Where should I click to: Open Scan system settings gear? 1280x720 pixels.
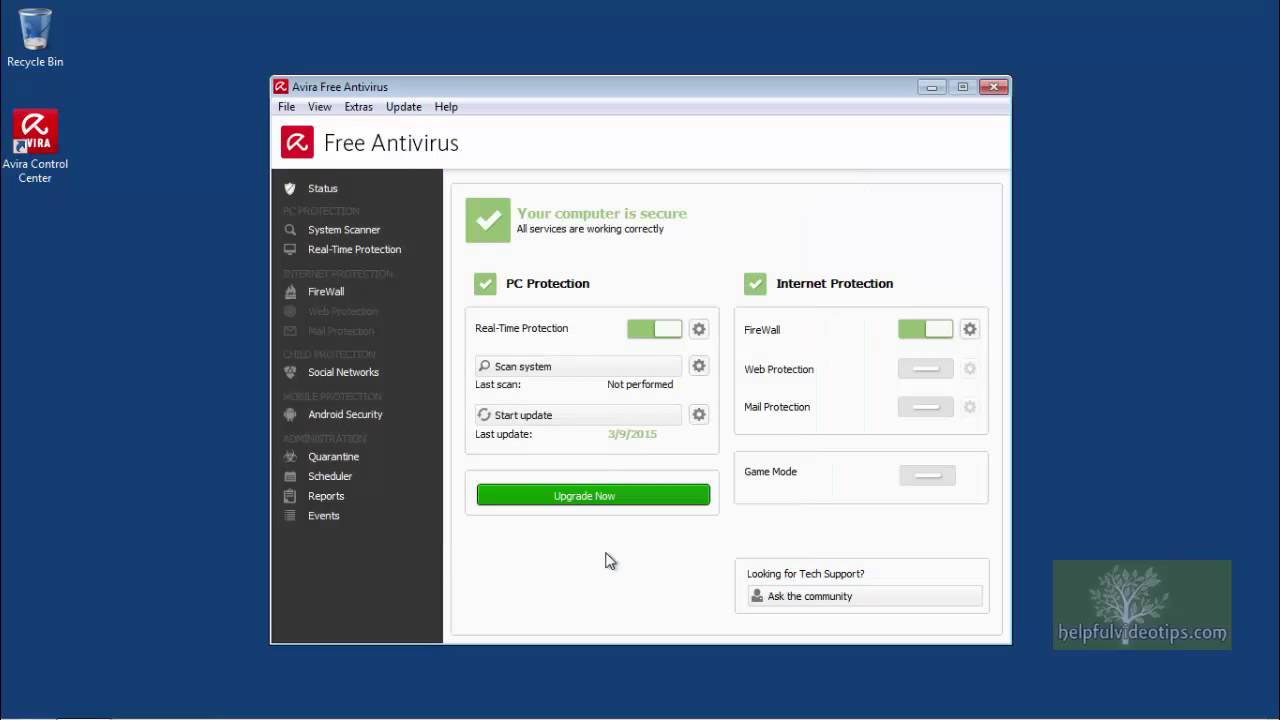pos(699,366)
